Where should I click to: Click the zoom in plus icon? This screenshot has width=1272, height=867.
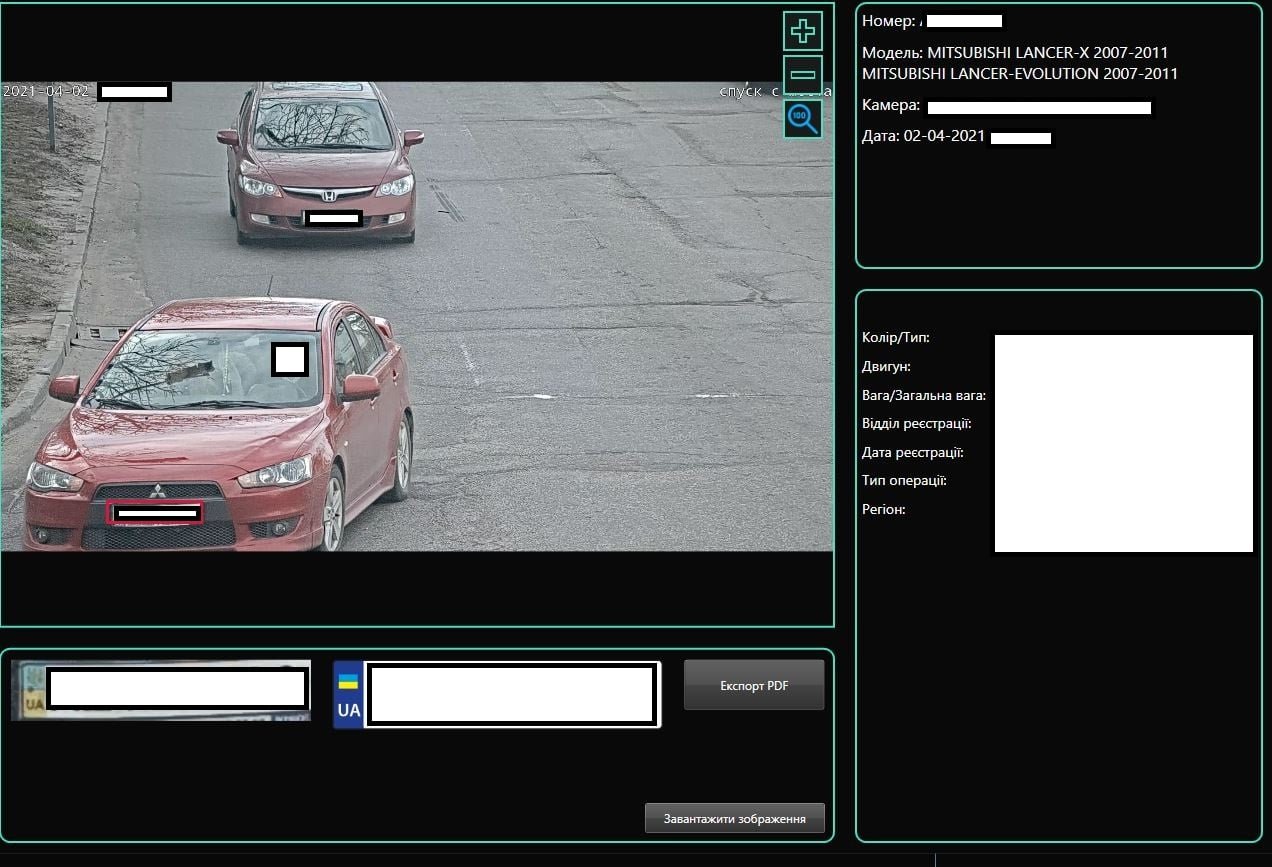coord(802,31)
